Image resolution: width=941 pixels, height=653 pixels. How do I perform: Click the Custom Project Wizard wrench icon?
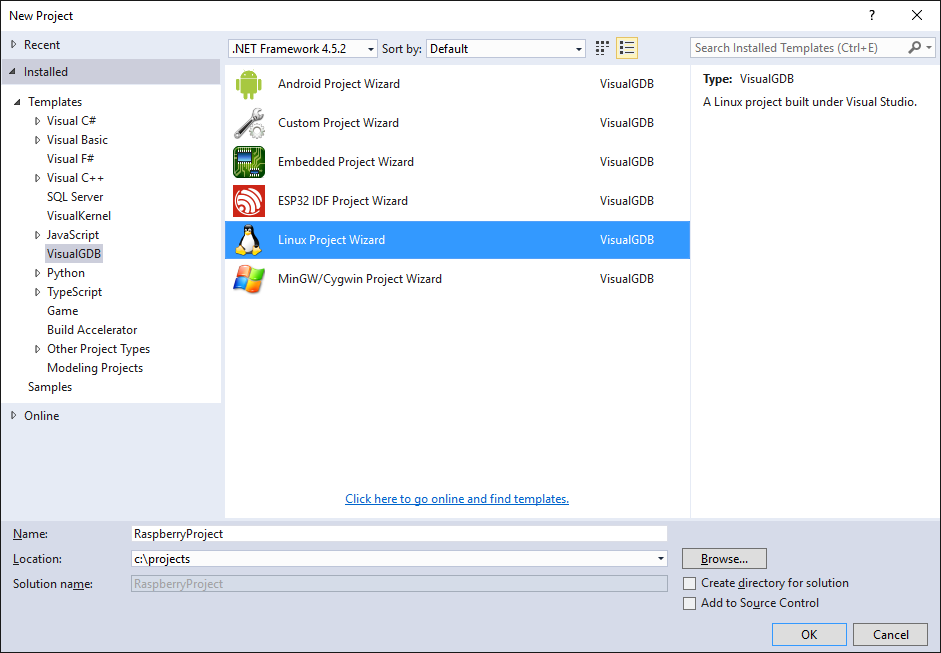pyautogui.click(x=248, y=123)
